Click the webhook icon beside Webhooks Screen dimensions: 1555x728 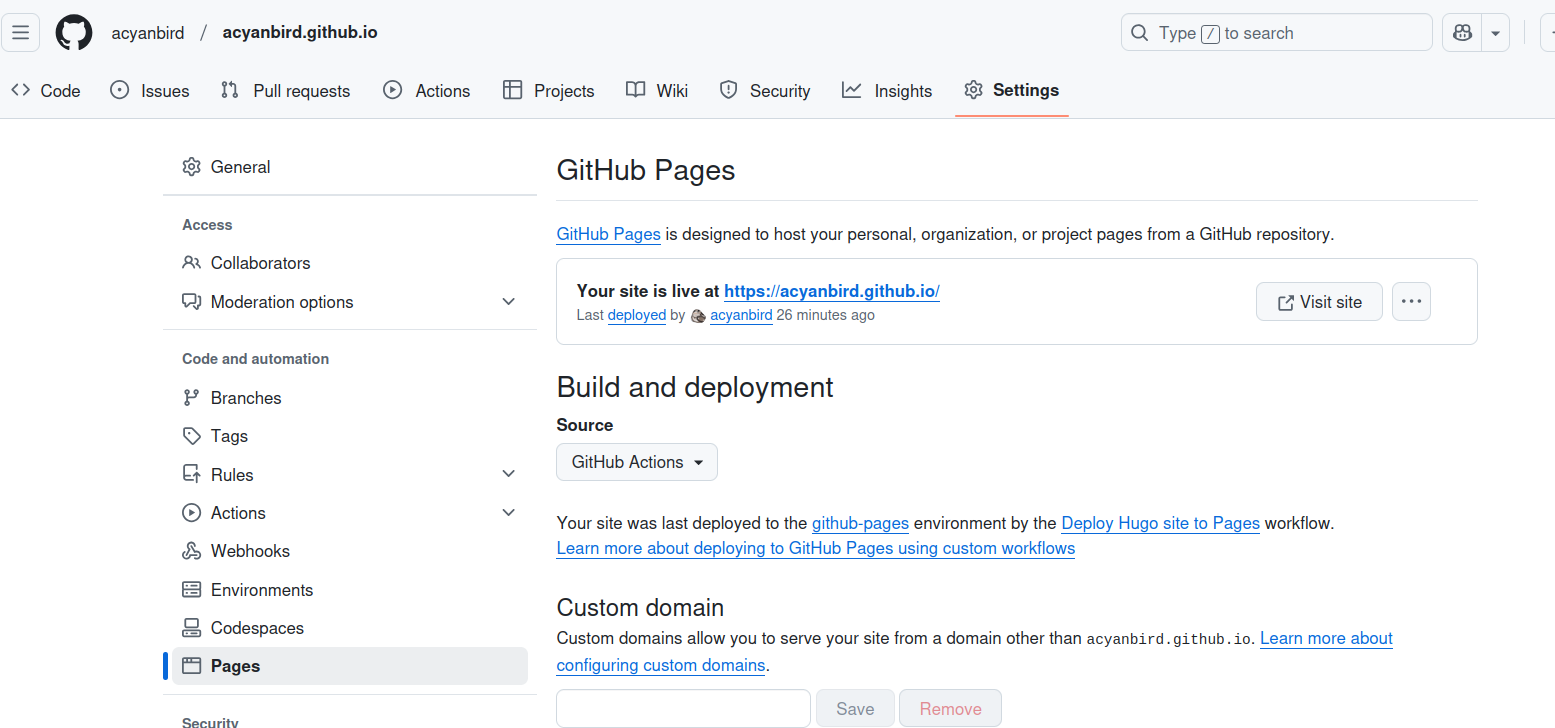tap(191, 551)
